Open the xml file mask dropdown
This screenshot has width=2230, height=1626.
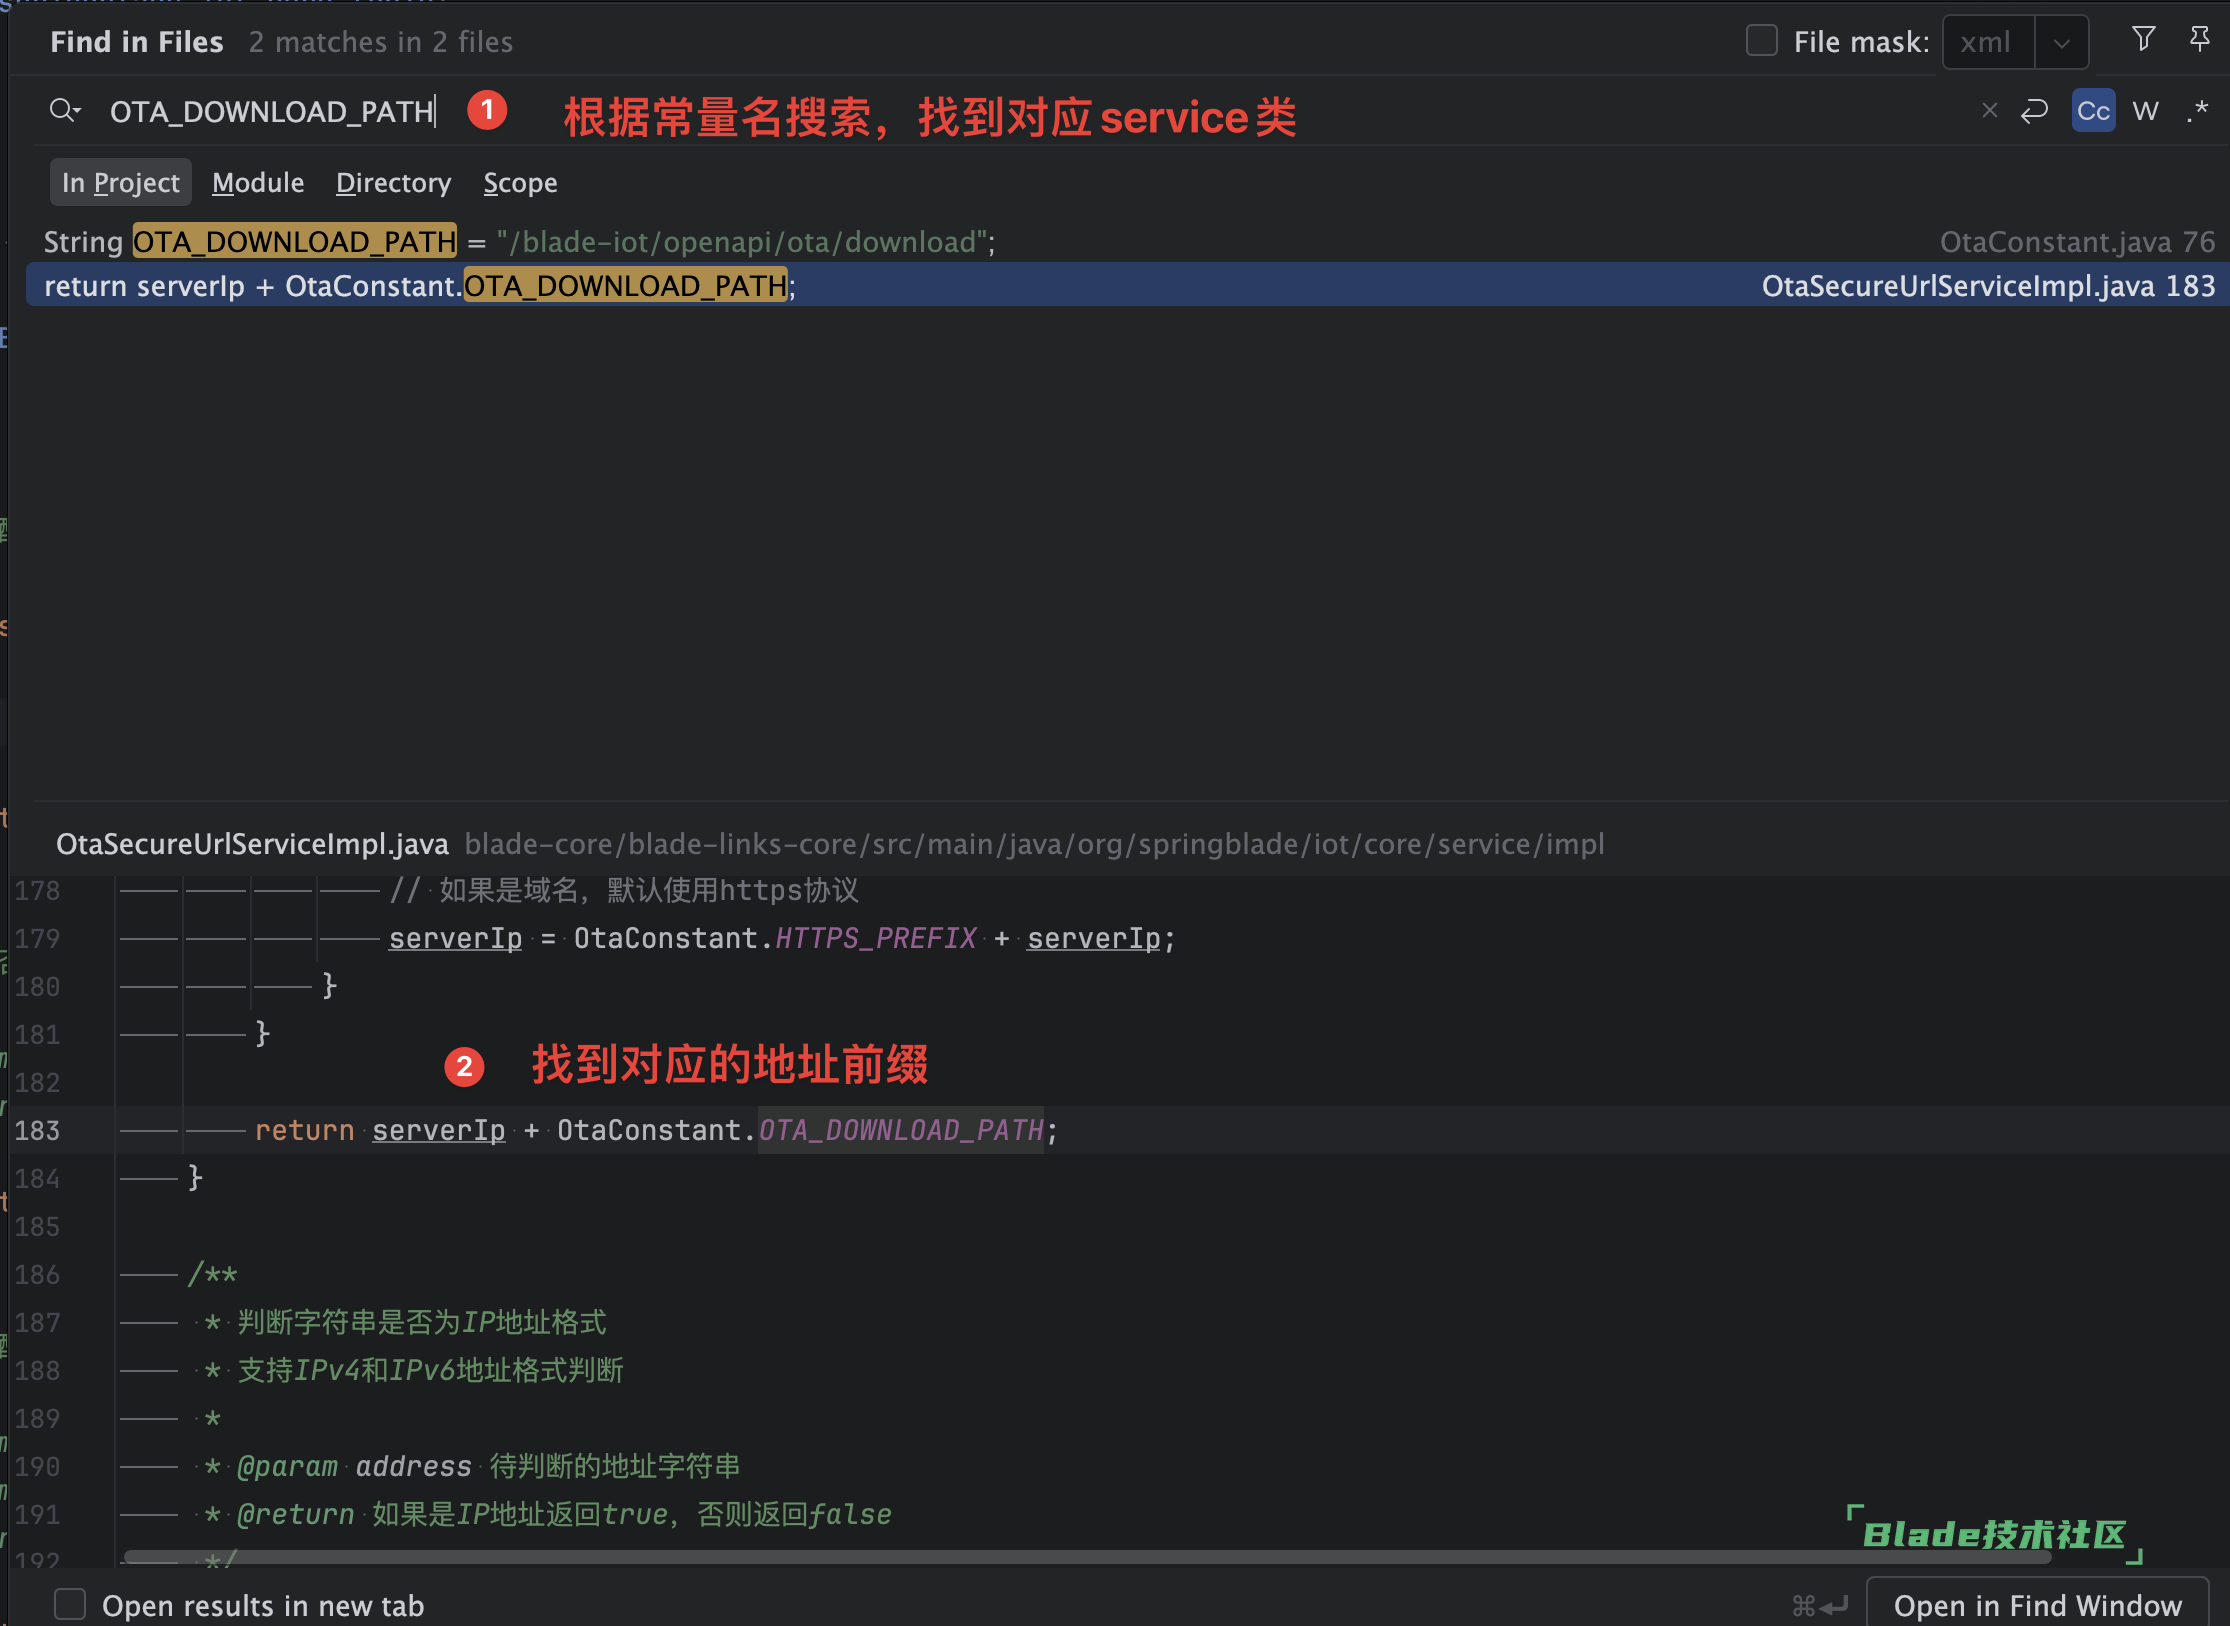point(1987,42)
